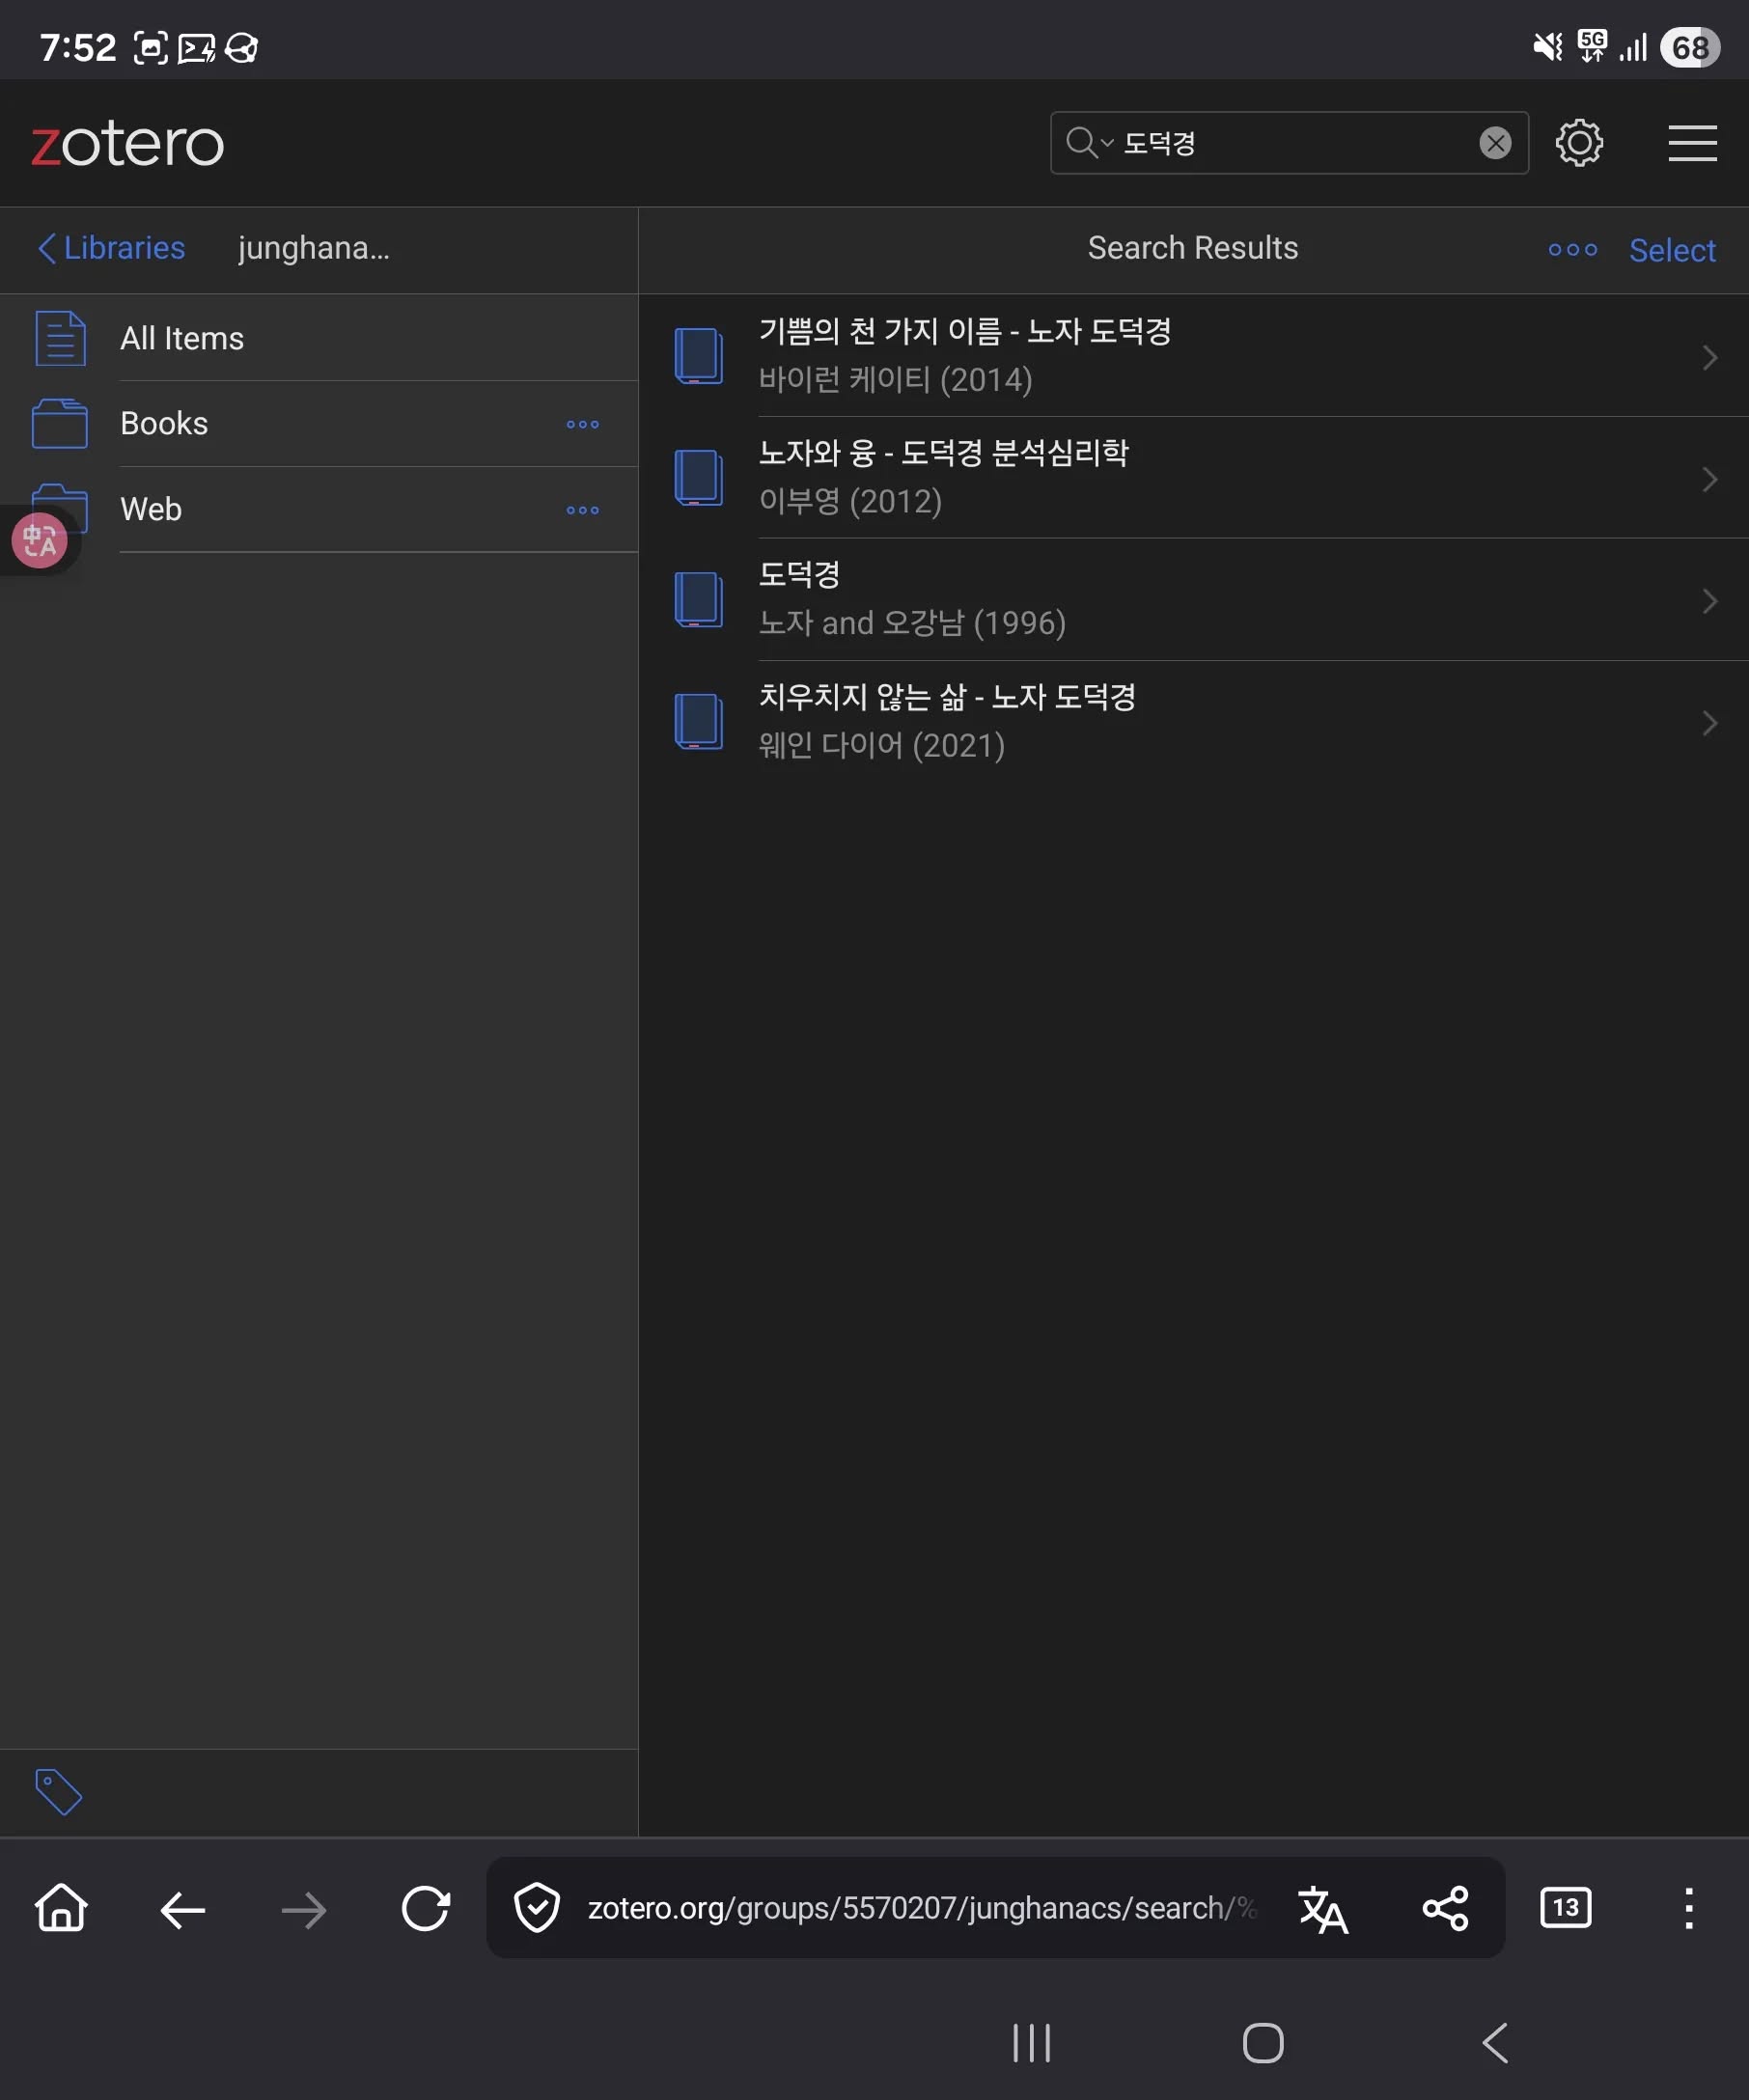Open the tag selector icon
The width and height of the screenshot is (1749, 2100).
(58, 1792)
